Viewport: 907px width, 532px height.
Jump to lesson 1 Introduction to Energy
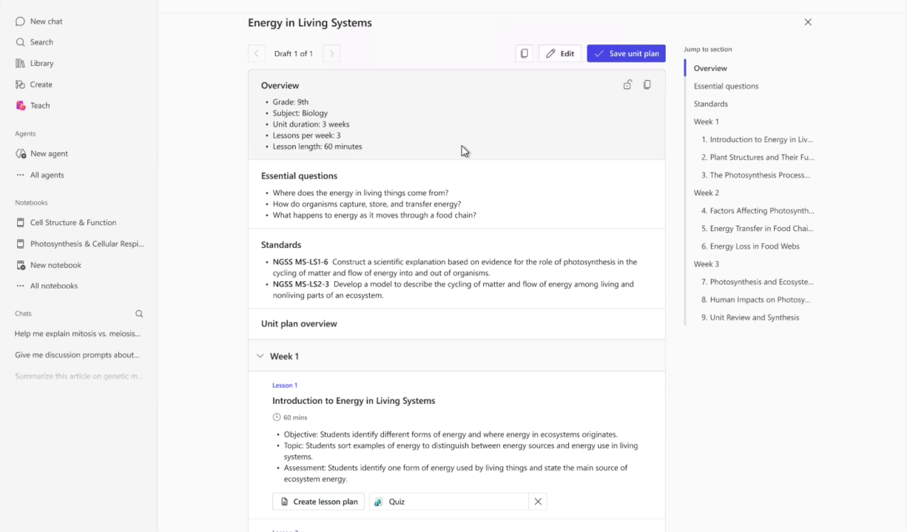point(757,139)
